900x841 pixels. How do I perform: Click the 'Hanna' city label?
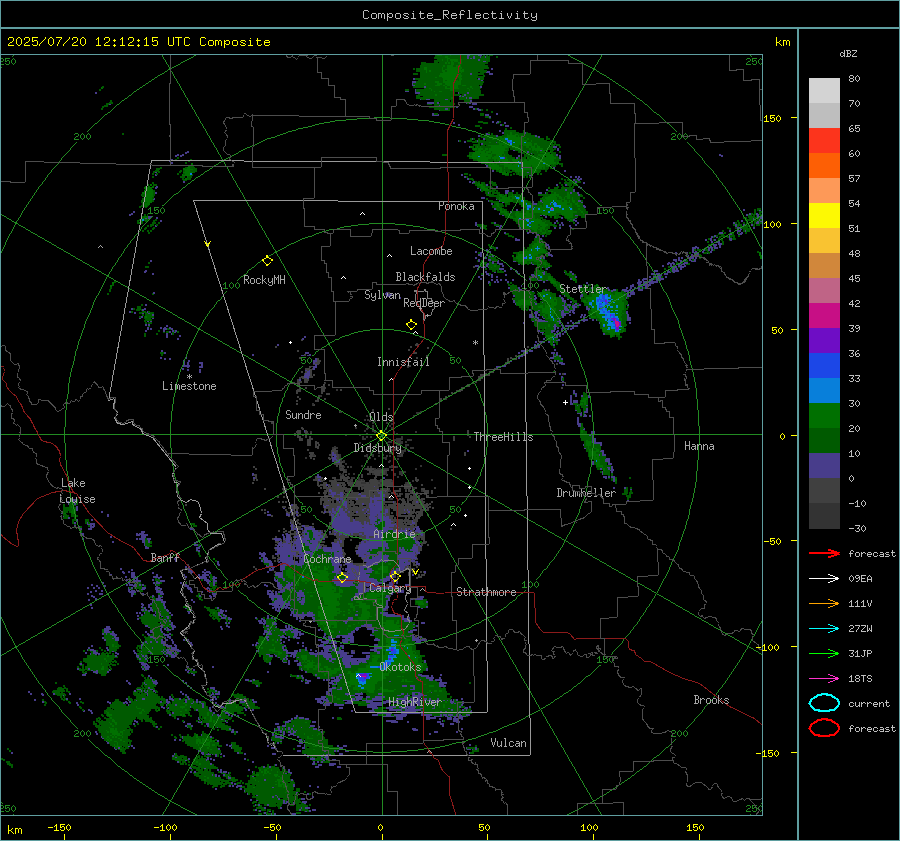[x=699, y=446]
